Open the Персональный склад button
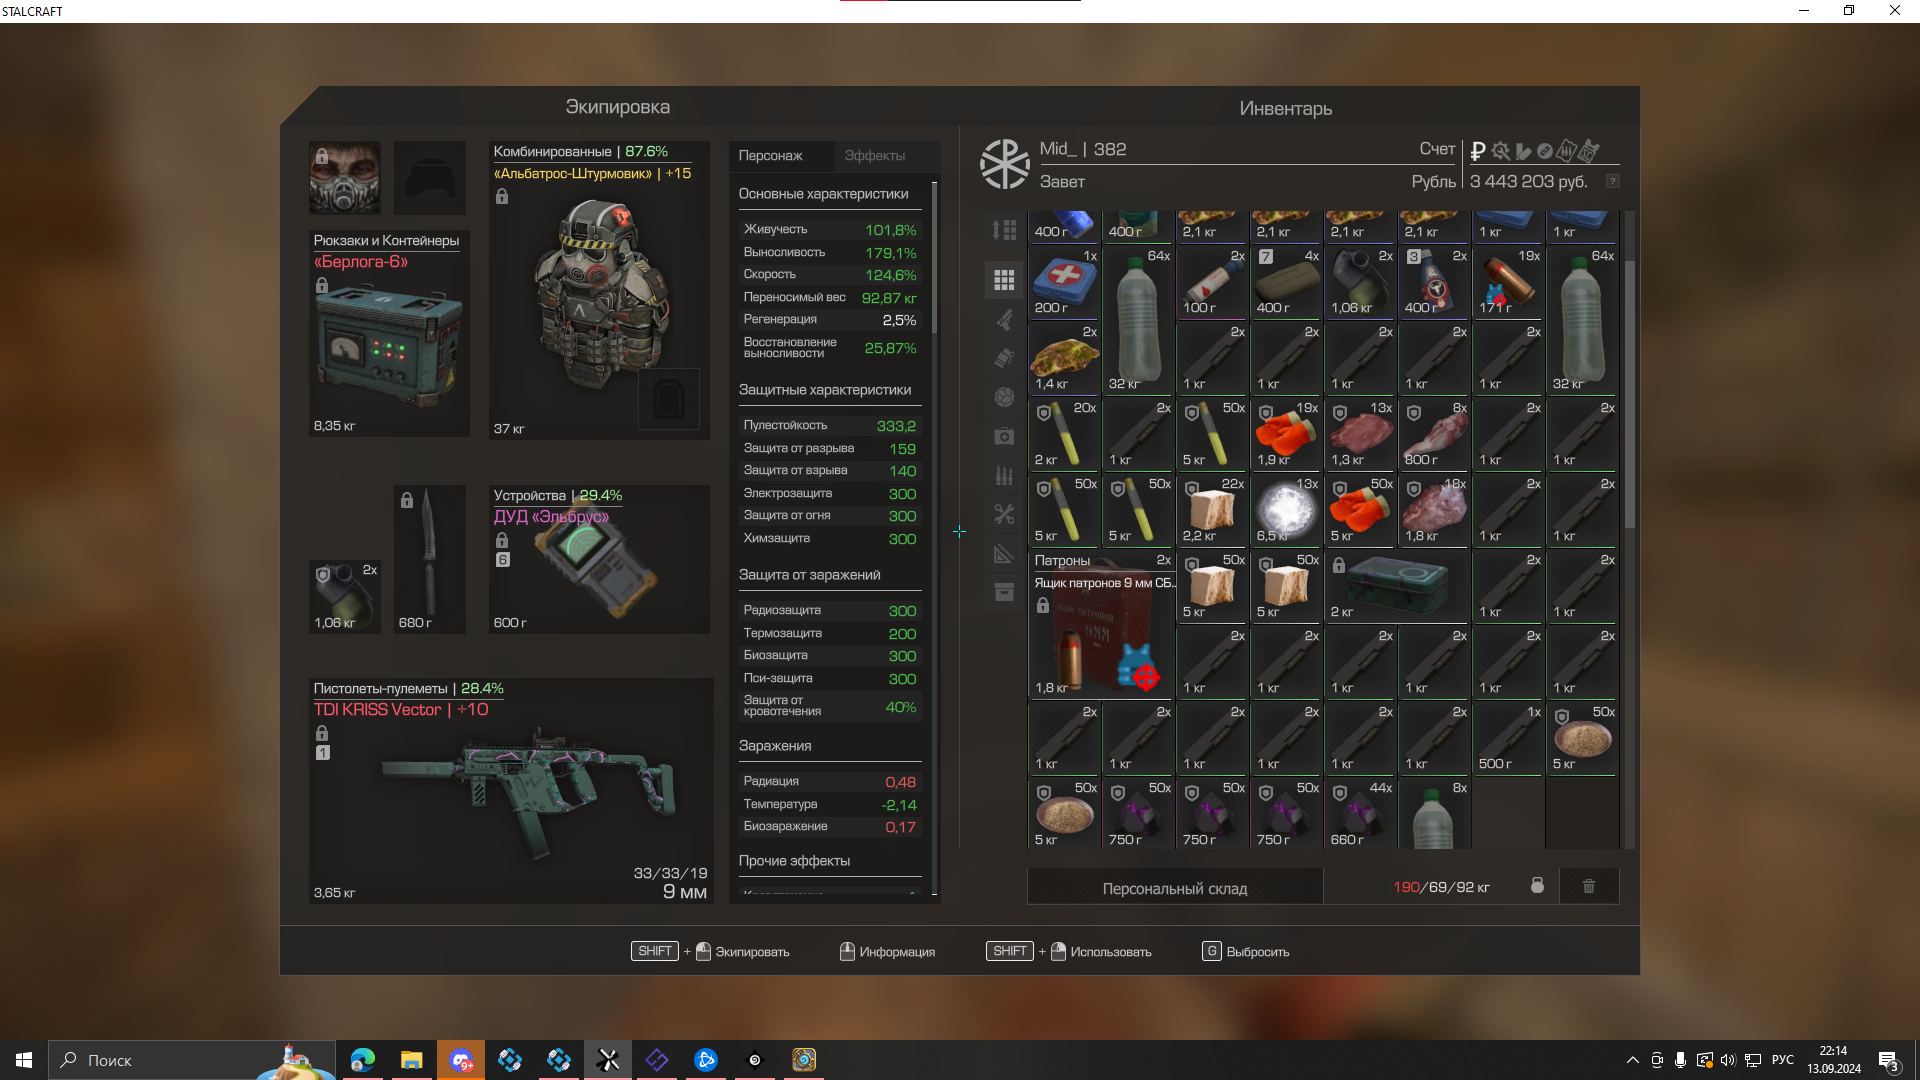This screenshot has height=1080, width=1920. (1175, 888)
